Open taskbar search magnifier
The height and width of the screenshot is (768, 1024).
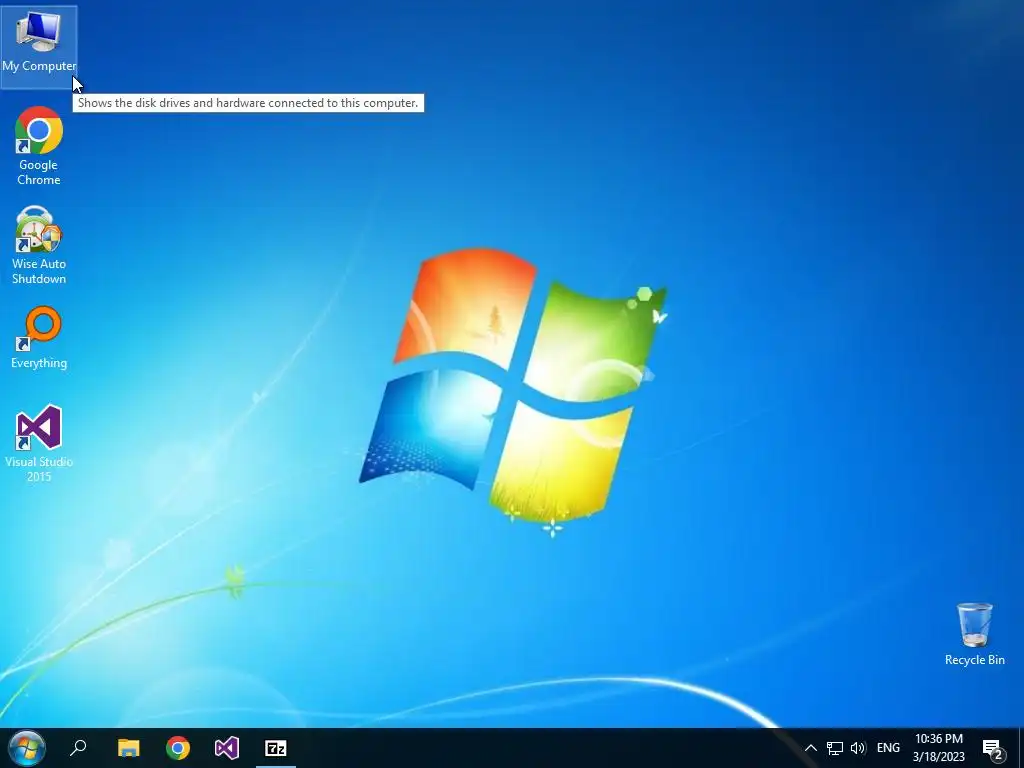point(78,748)
